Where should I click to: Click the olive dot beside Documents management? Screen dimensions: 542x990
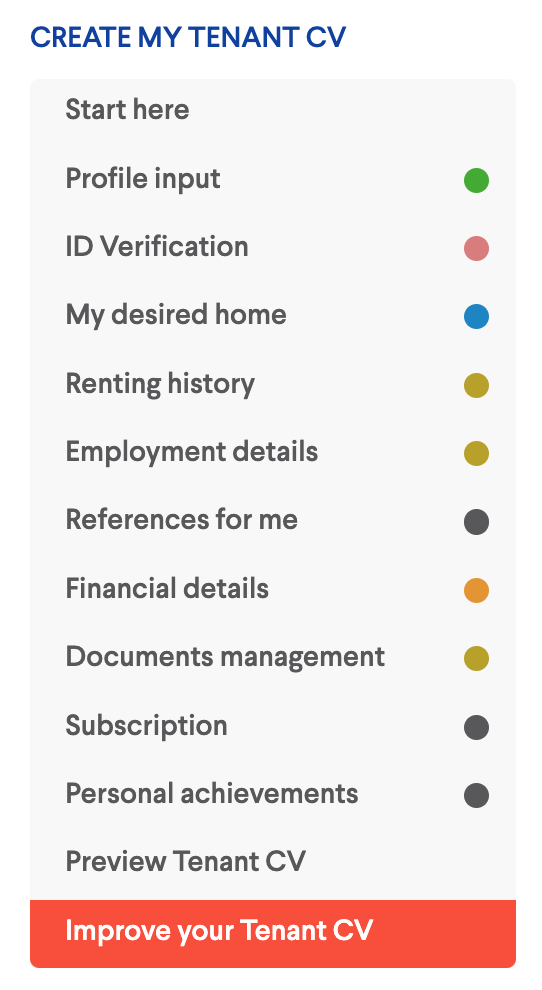click(x=476, y=659)
